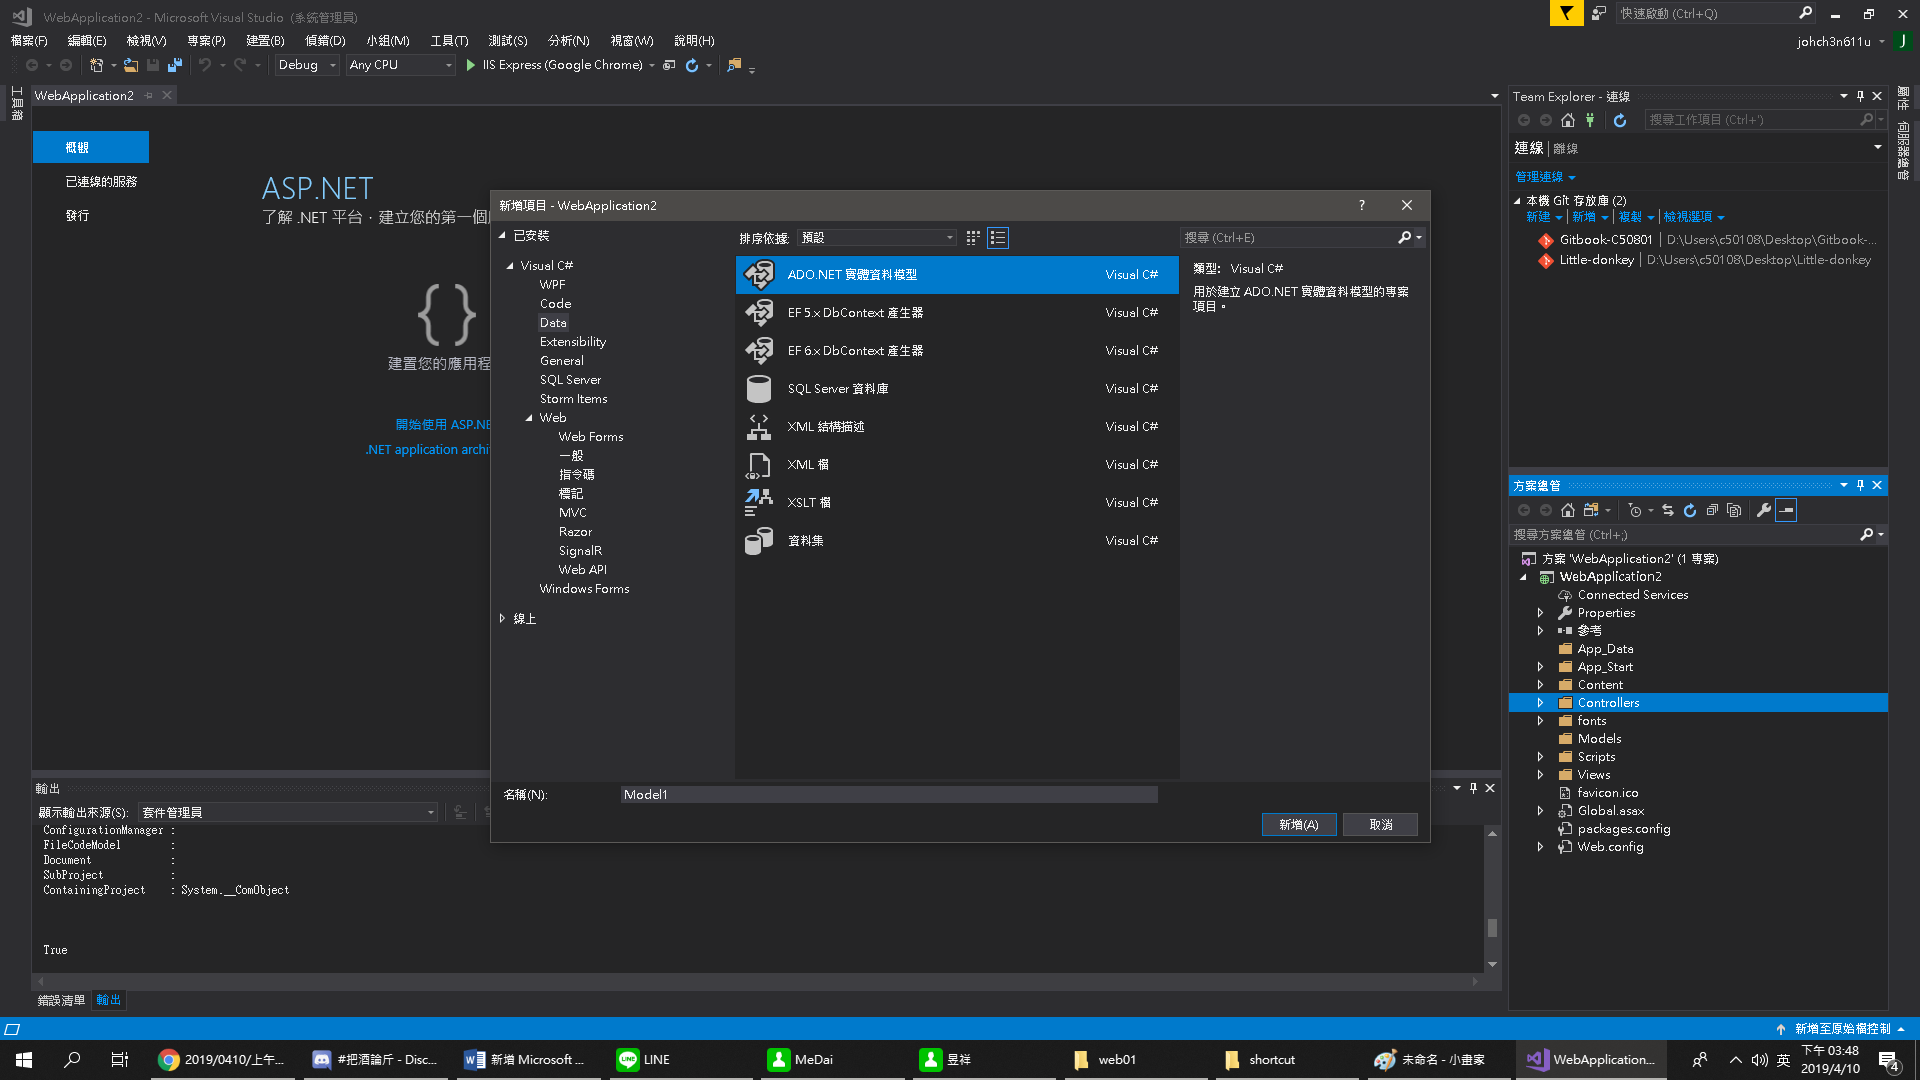Expand Controllers folder in Solution Explorer

tap(1541, 703)
